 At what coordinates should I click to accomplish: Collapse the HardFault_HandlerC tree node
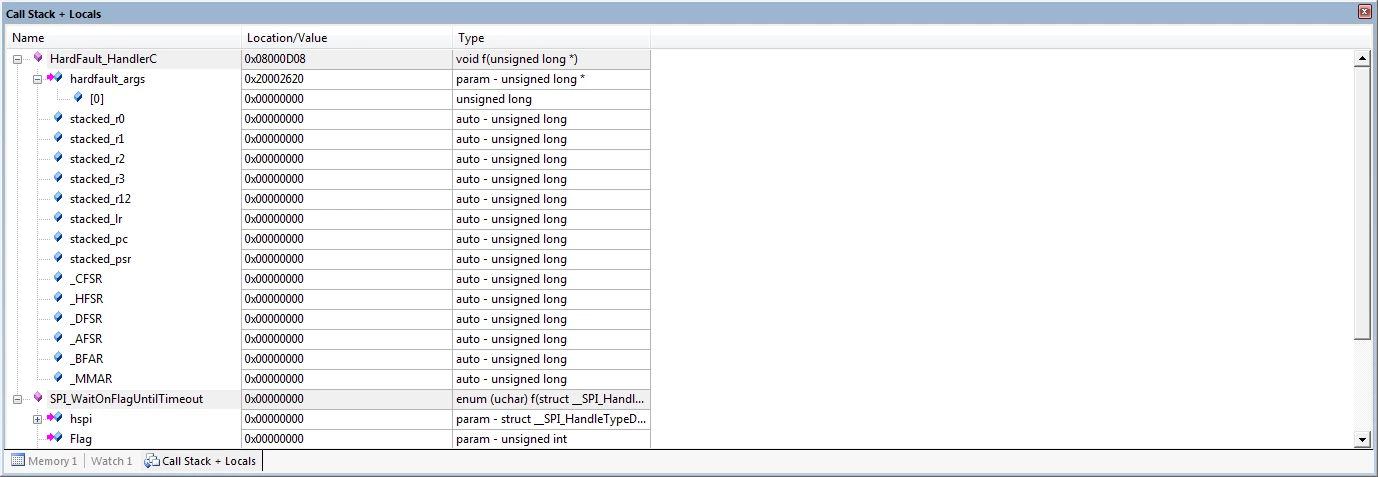[18, 59]
